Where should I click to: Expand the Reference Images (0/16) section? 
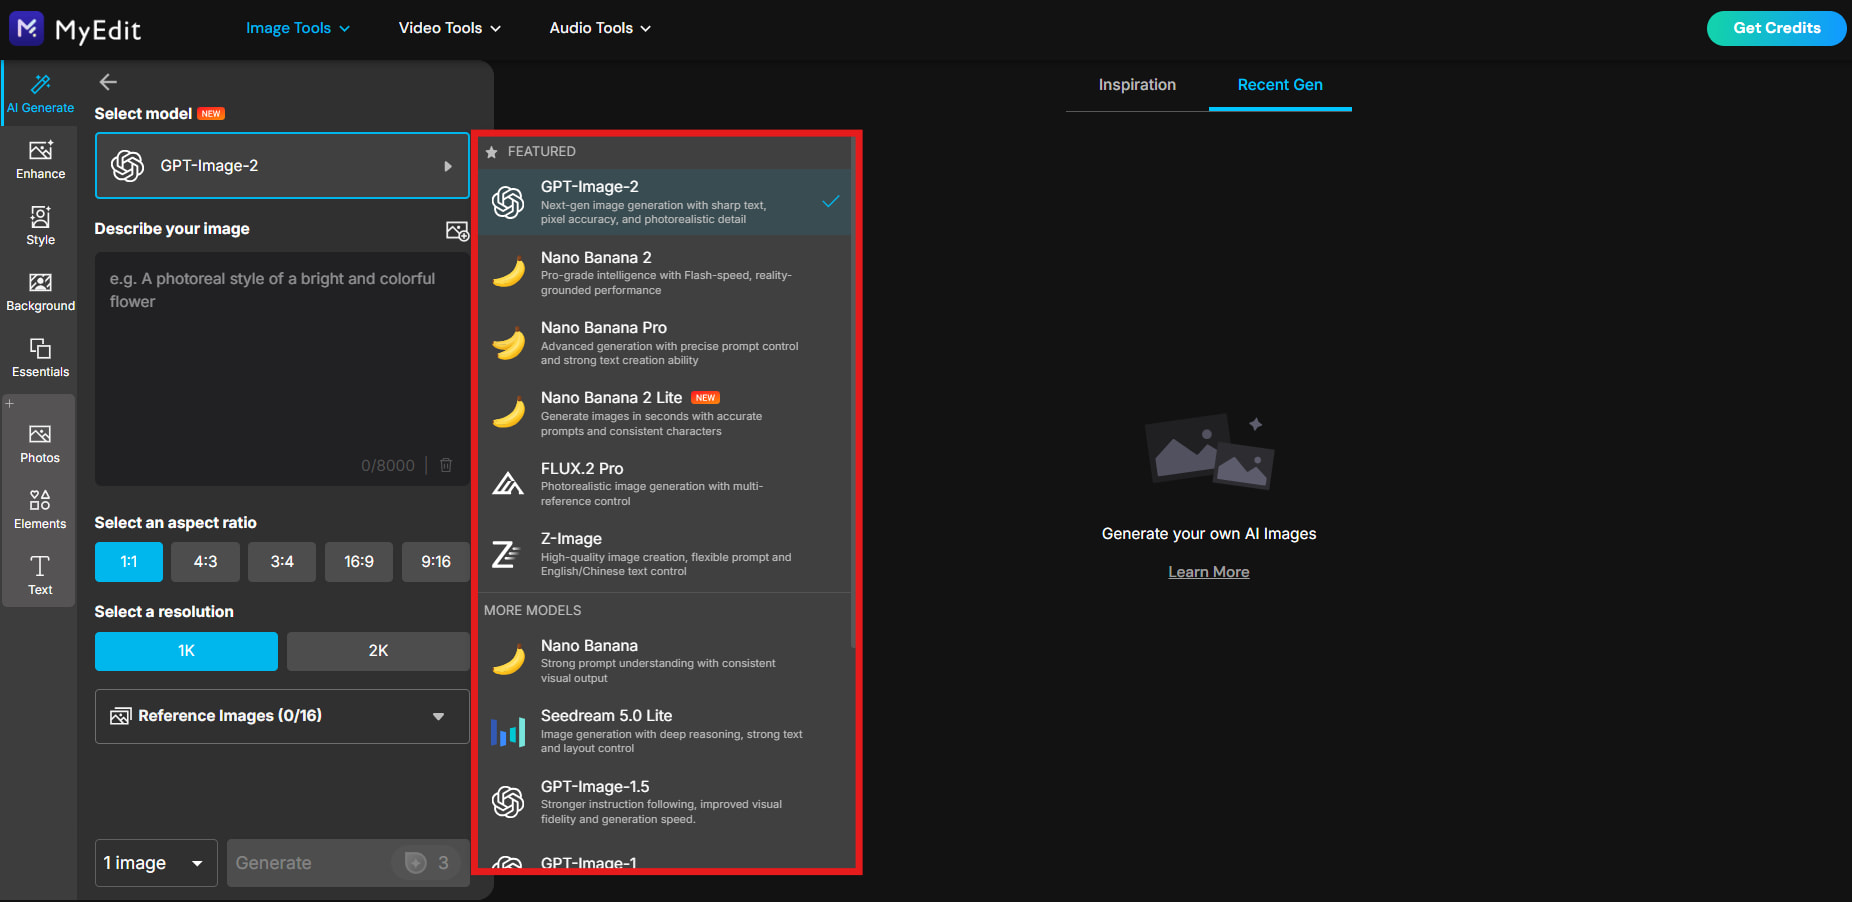pyautogui.click(x=282, y=716)
